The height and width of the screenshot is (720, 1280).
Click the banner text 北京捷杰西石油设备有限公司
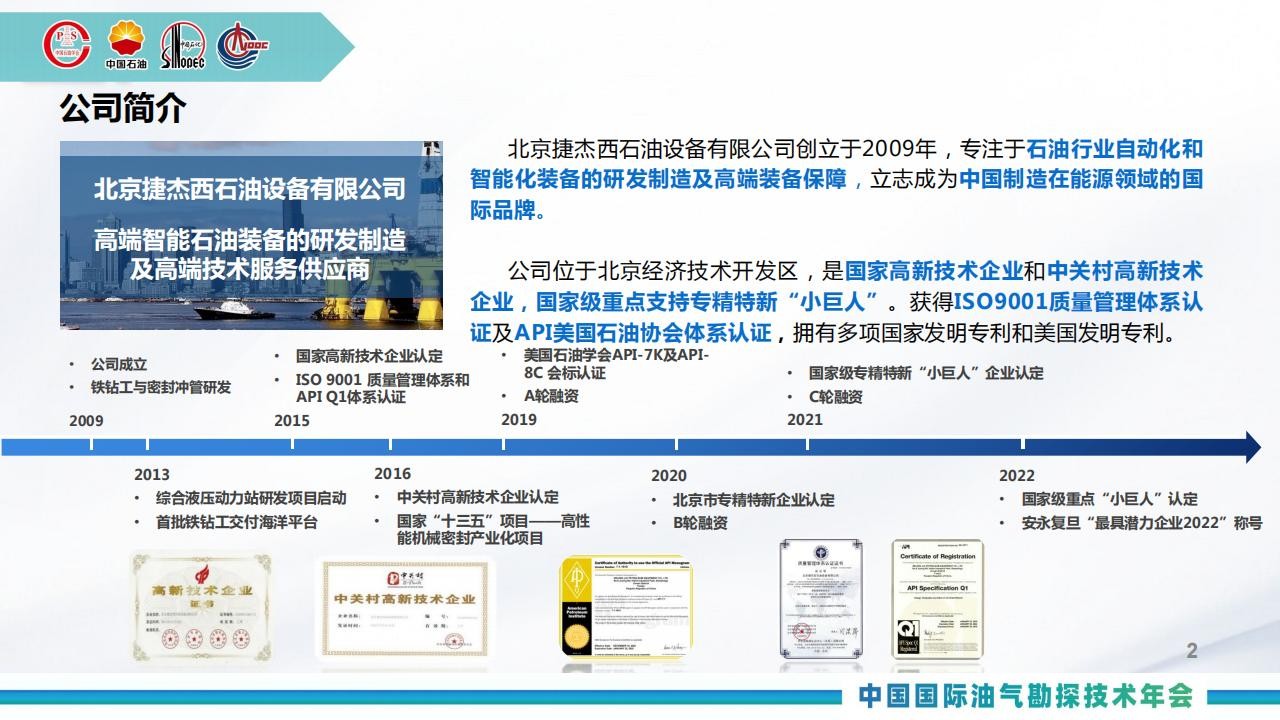pos(250,189)
